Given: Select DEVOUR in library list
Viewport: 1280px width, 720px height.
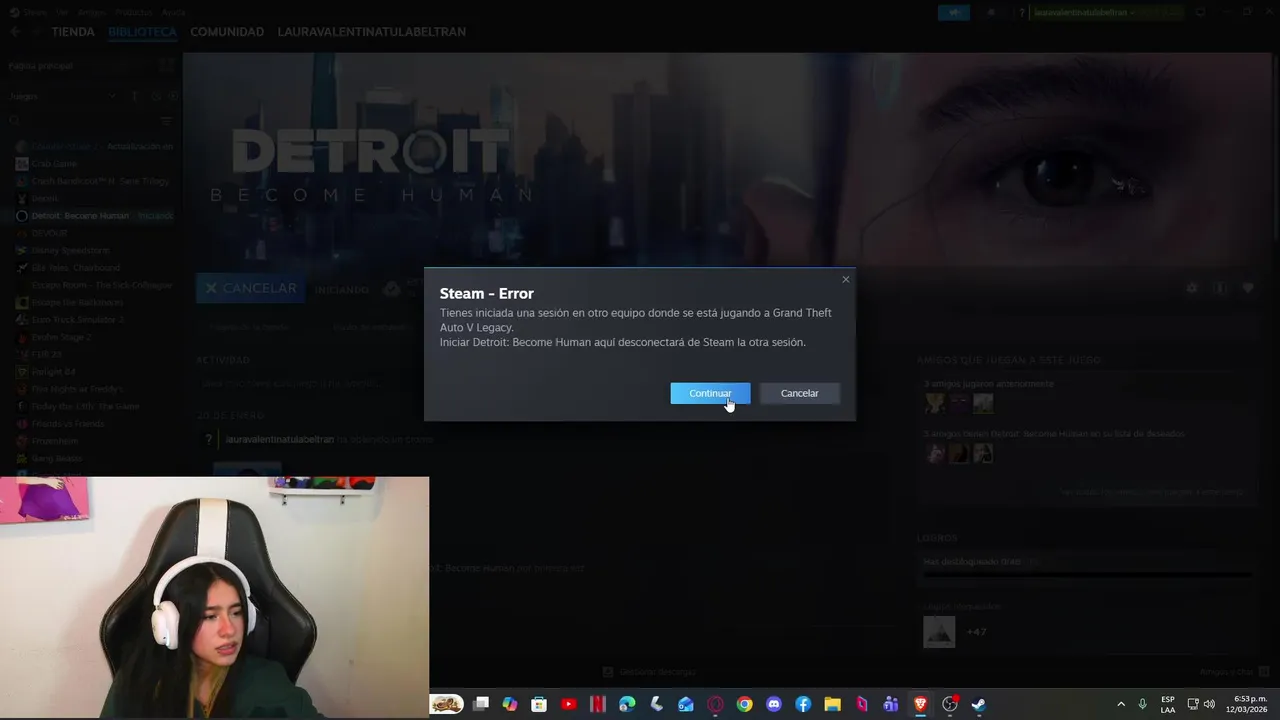Looking at the screenshot, I should pos(49,233).
